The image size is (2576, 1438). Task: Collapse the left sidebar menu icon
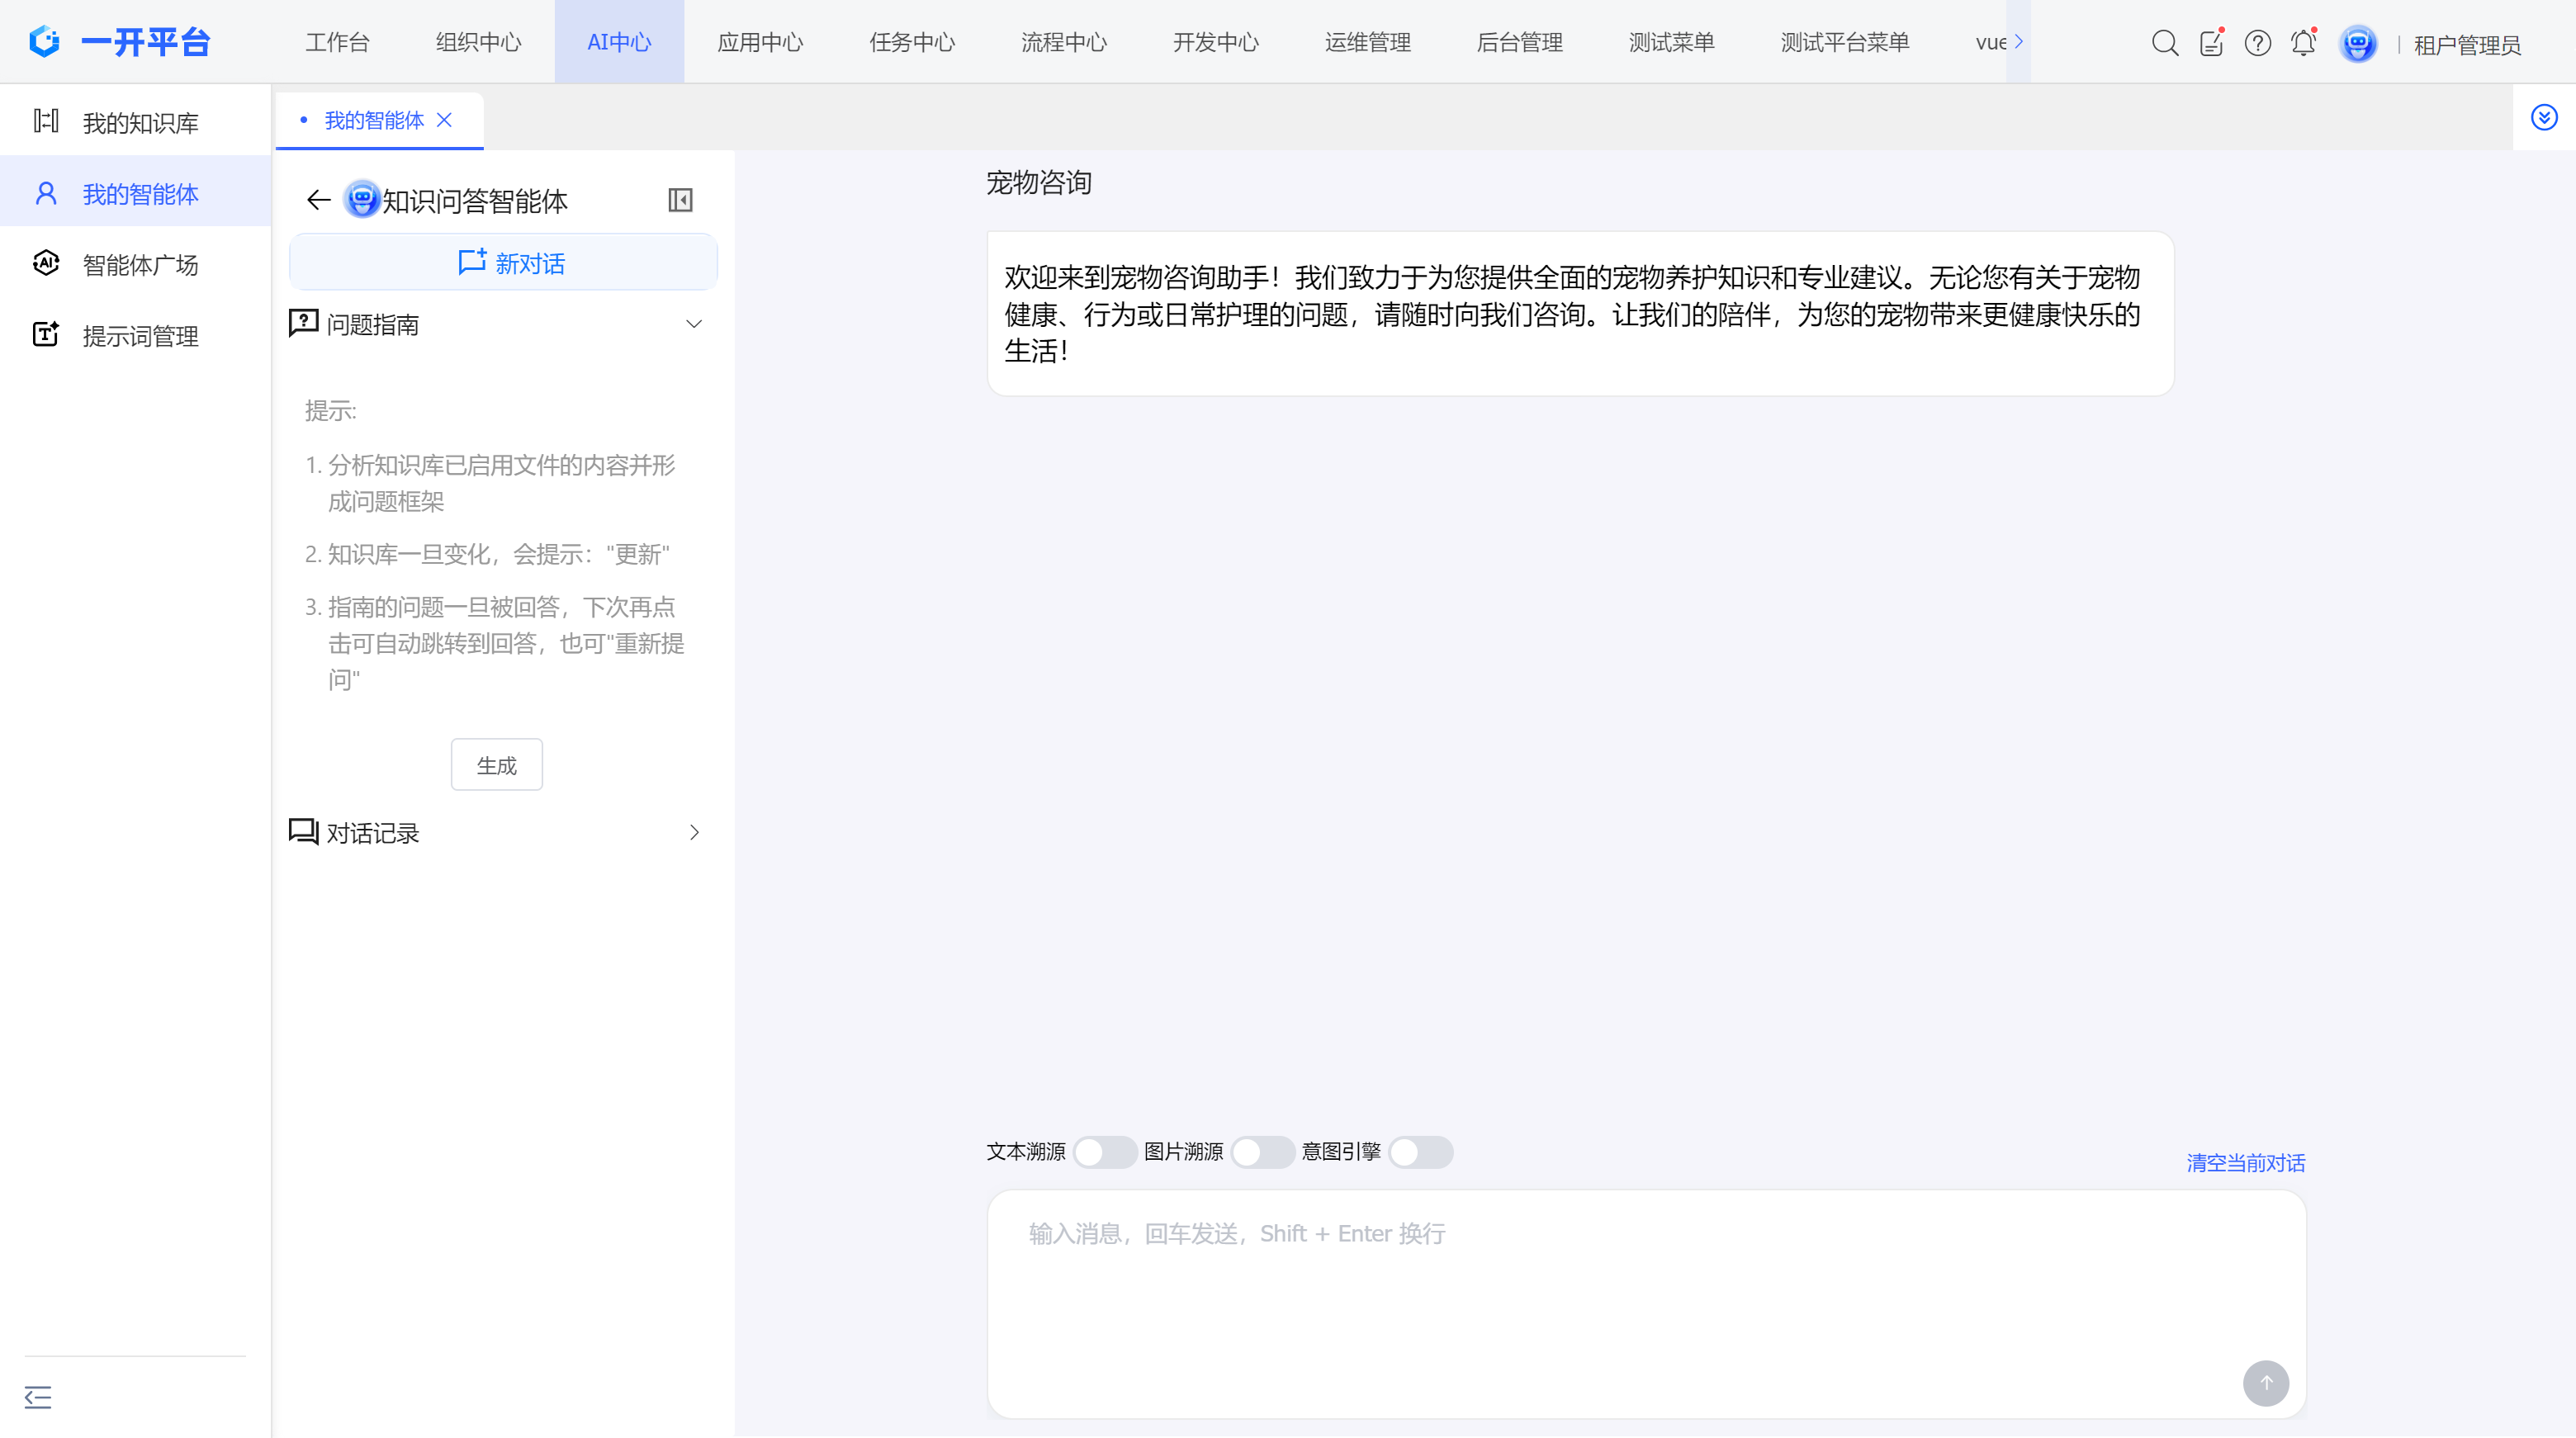click(x=38, y=1397)
